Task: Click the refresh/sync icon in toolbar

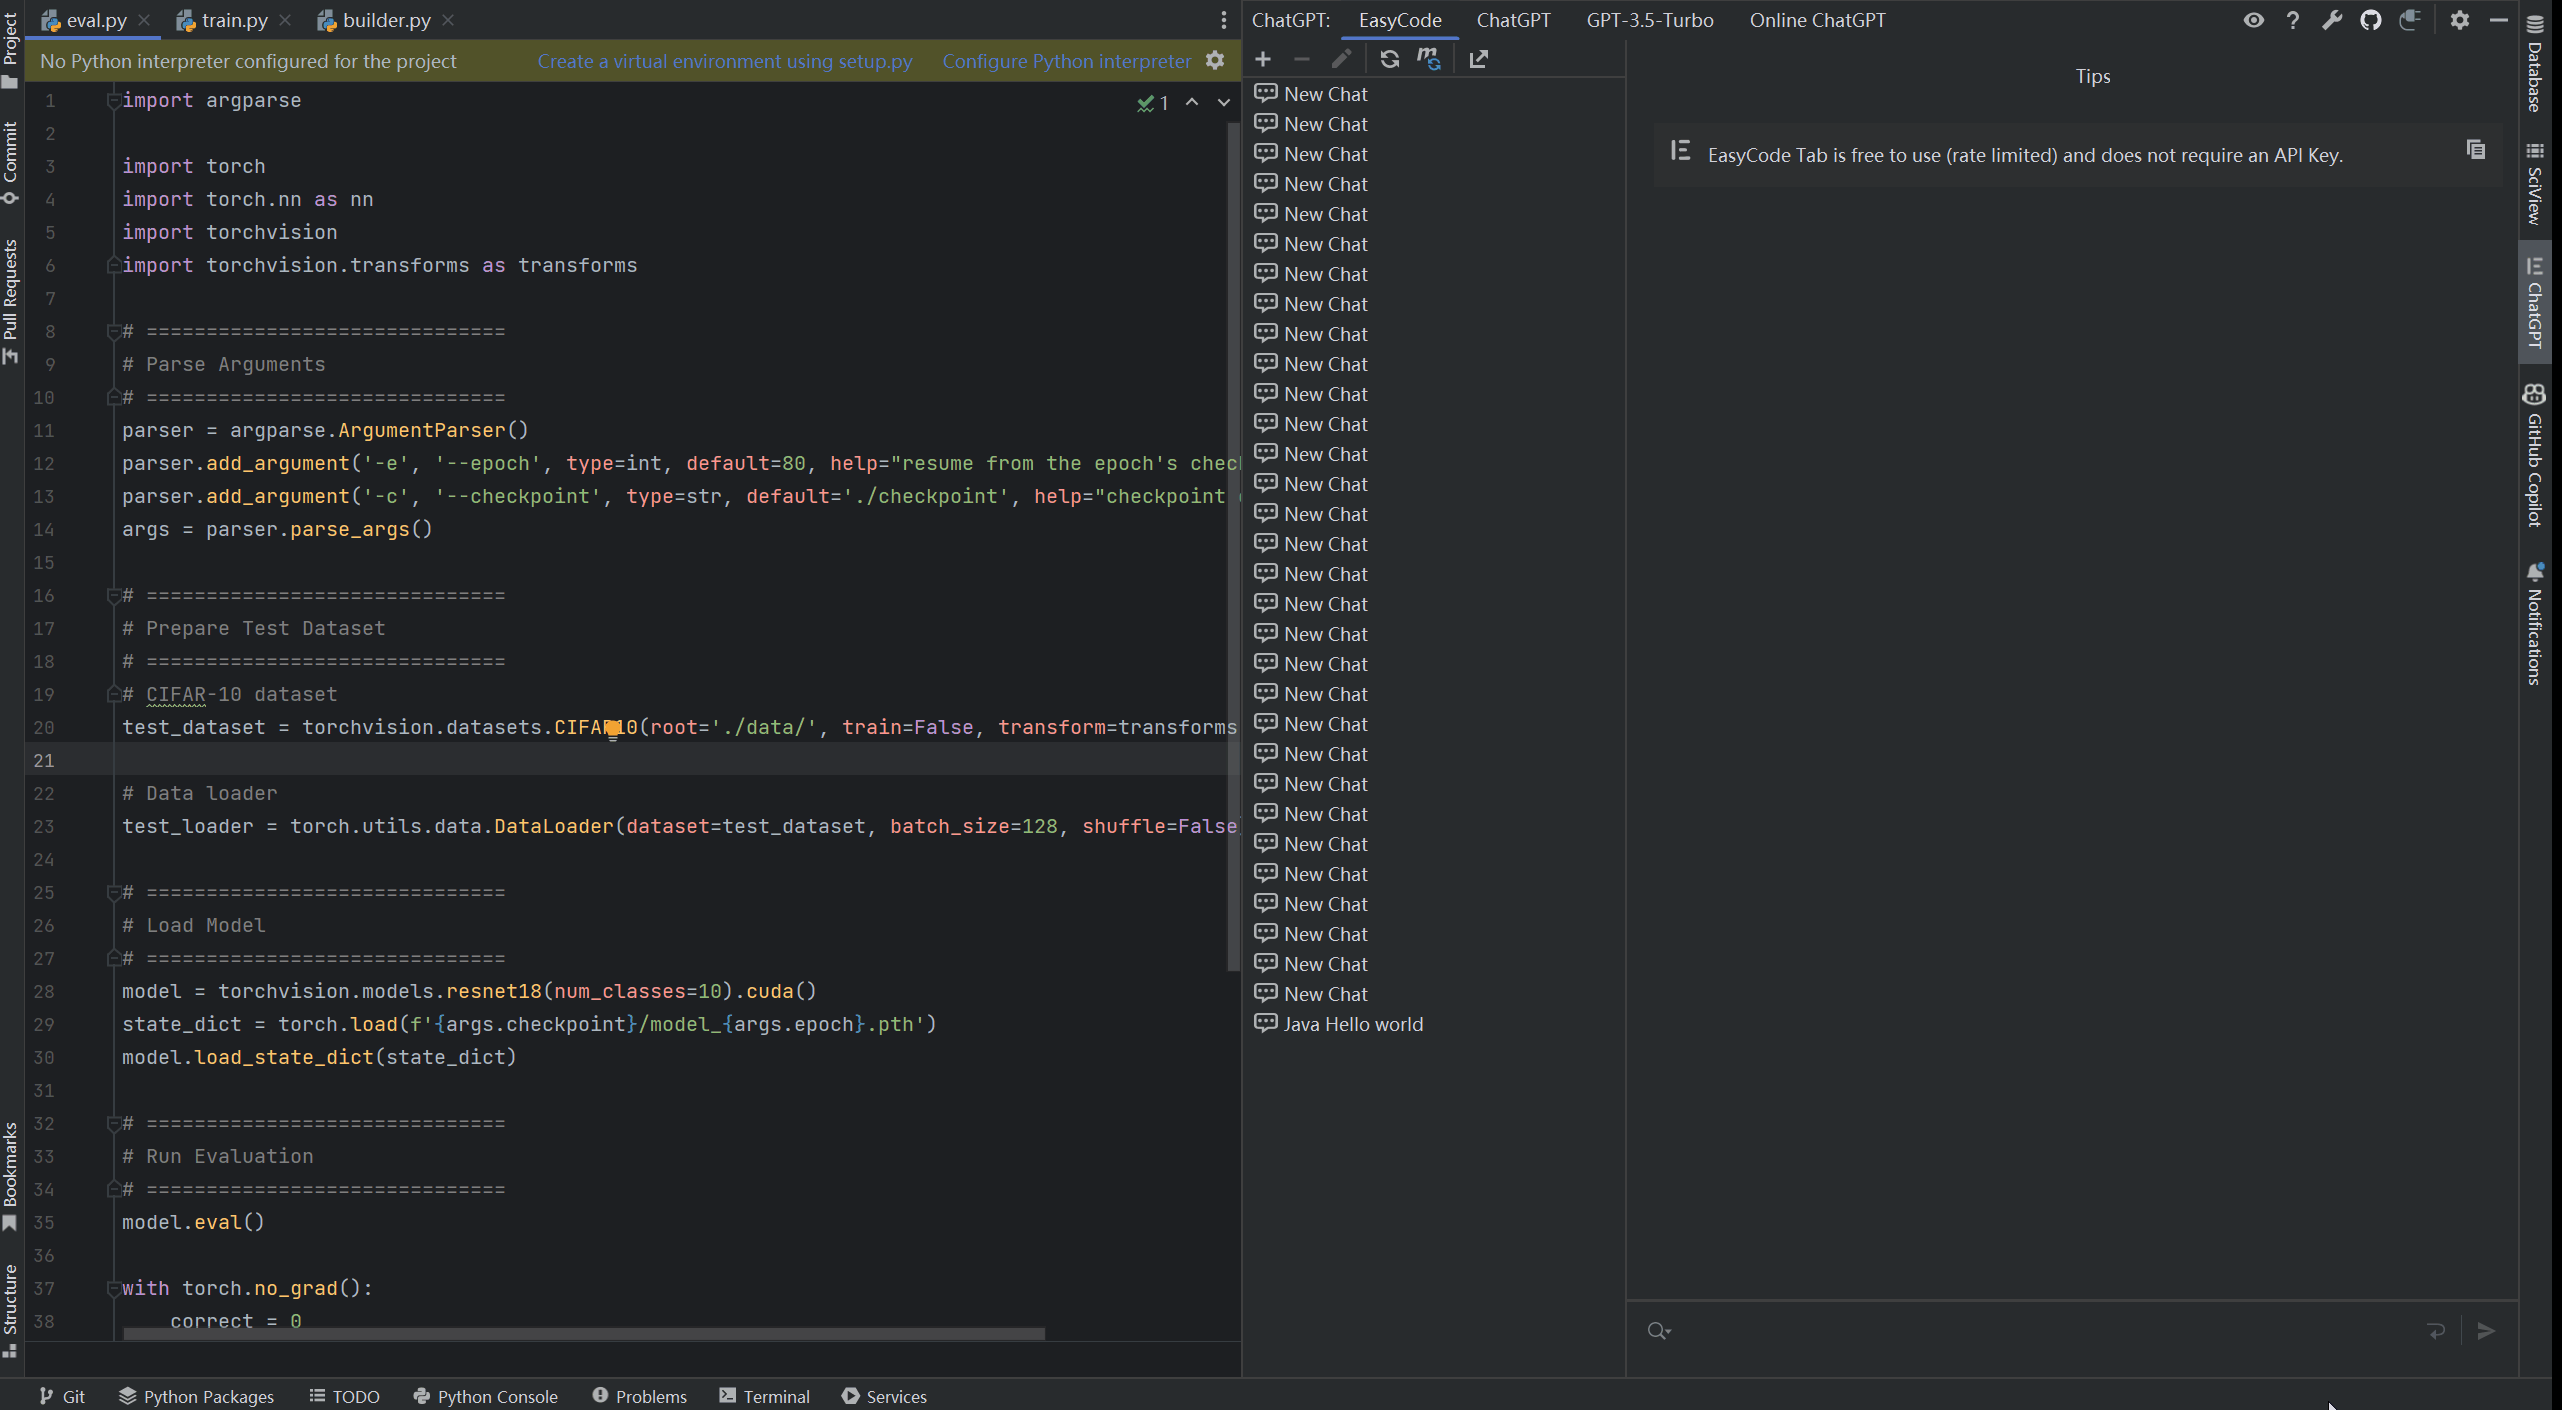Action: click(1389, 57)
